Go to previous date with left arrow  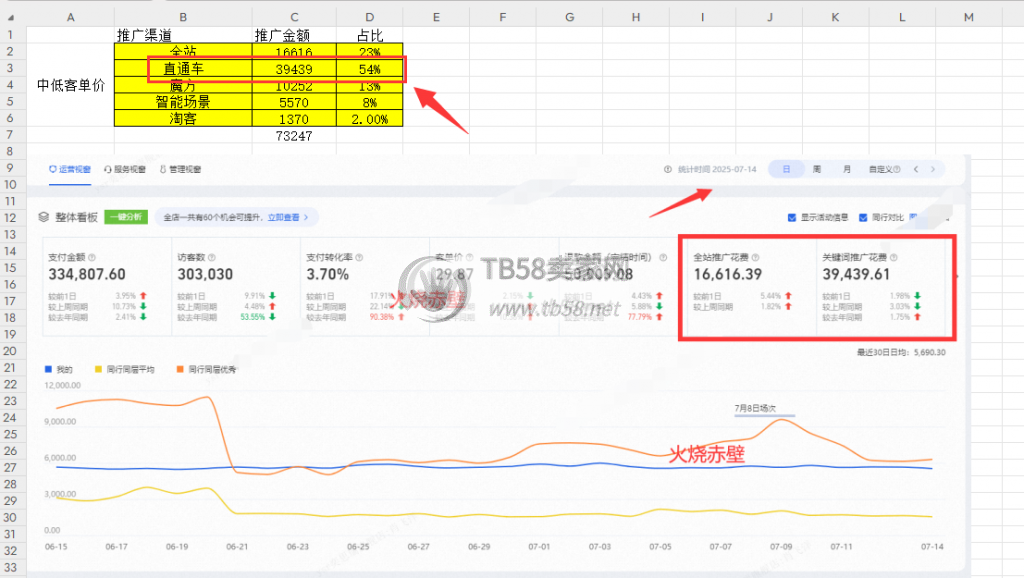[917, 169]
